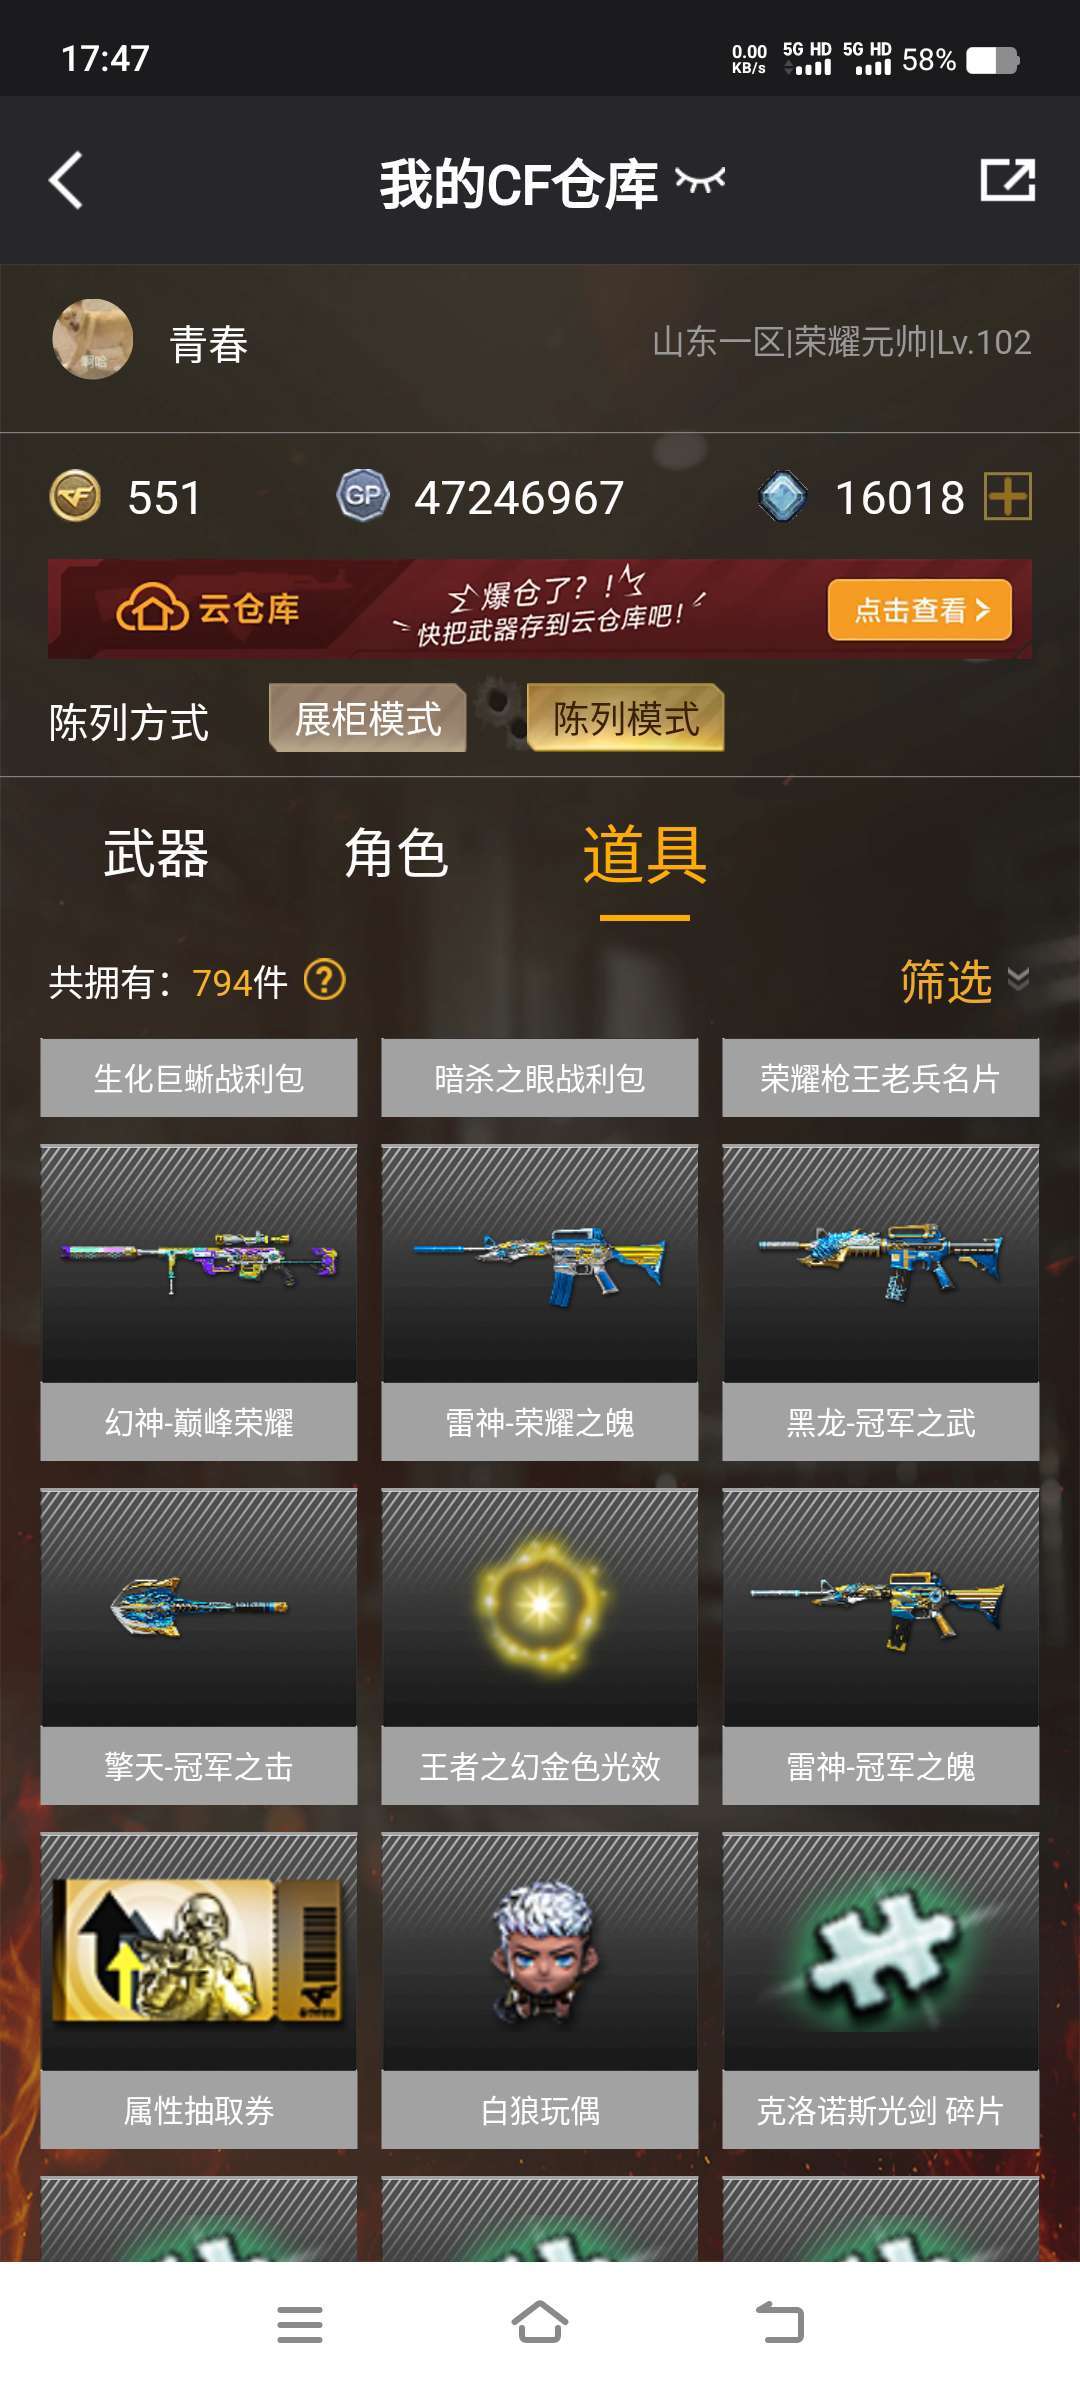Image resolution: width=1080 pixels, height=2388 pixels.
Task: Tap the question mark help icon
Action: [x=324, y=980]
